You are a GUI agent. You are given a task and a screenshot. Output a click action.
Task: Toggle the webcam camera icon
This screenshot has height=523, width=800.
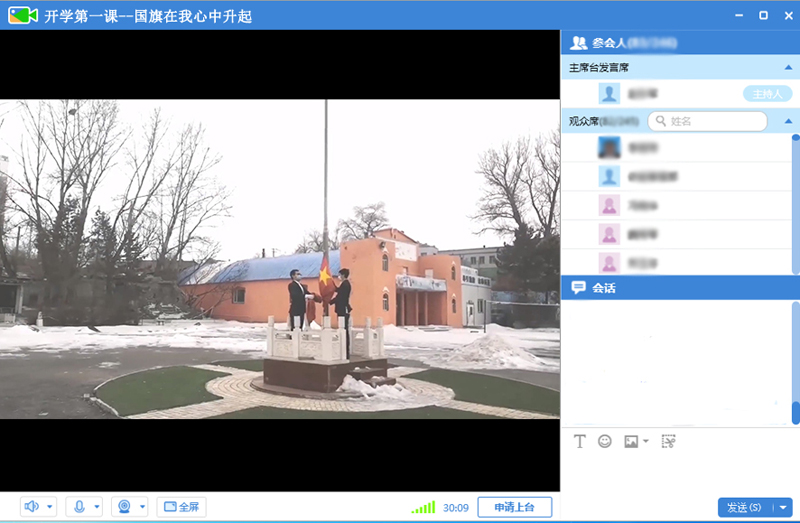pos(125,507)
